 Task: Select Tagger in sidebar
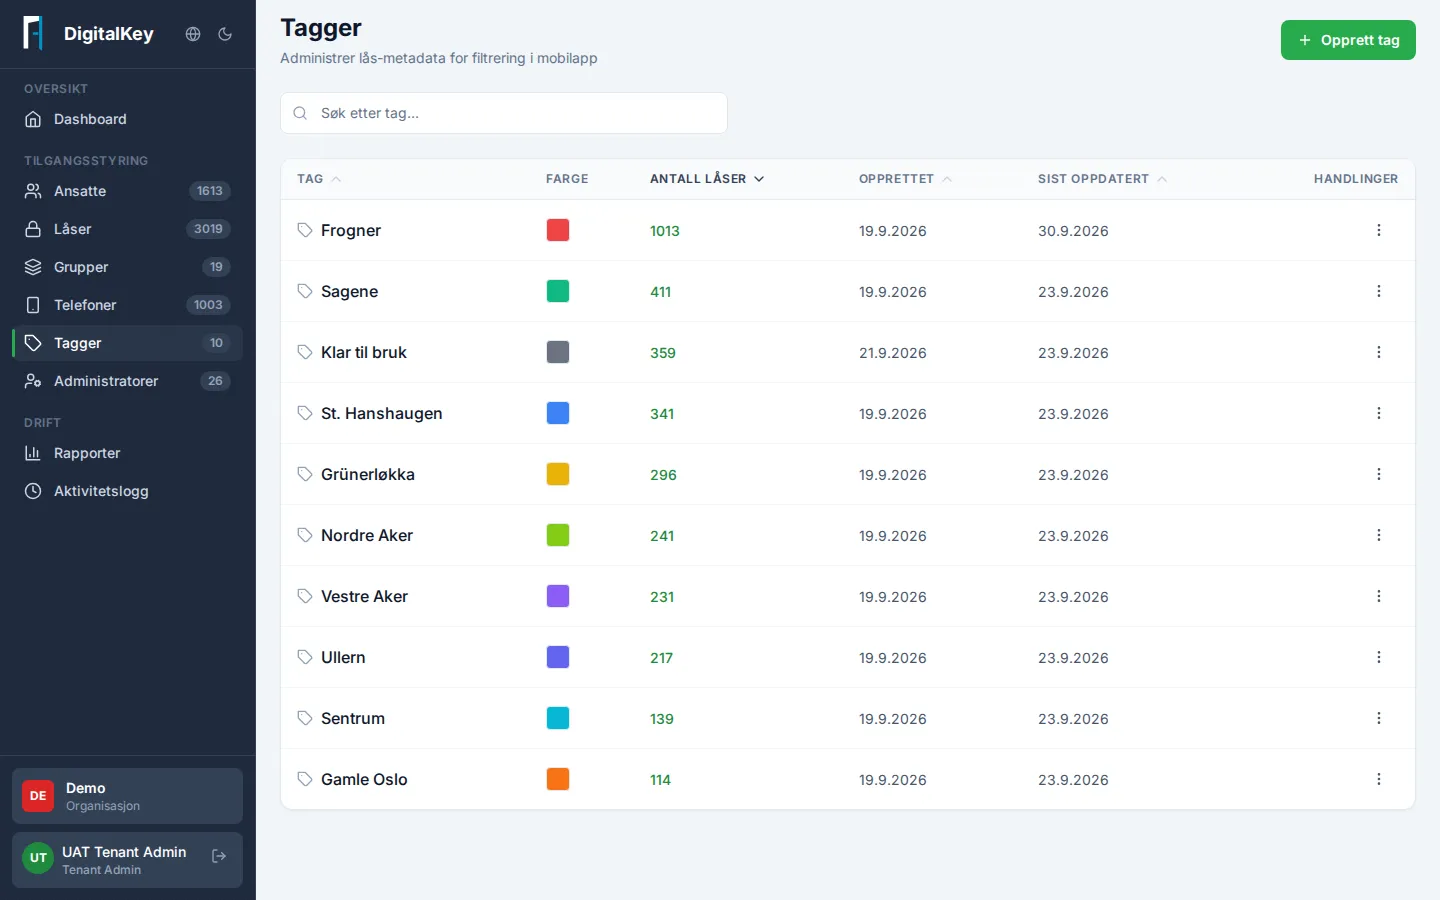point(127,343)
